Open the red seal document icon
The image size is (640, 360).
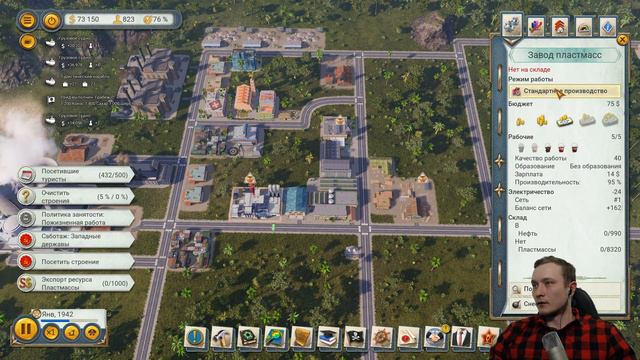pos(408,338)
